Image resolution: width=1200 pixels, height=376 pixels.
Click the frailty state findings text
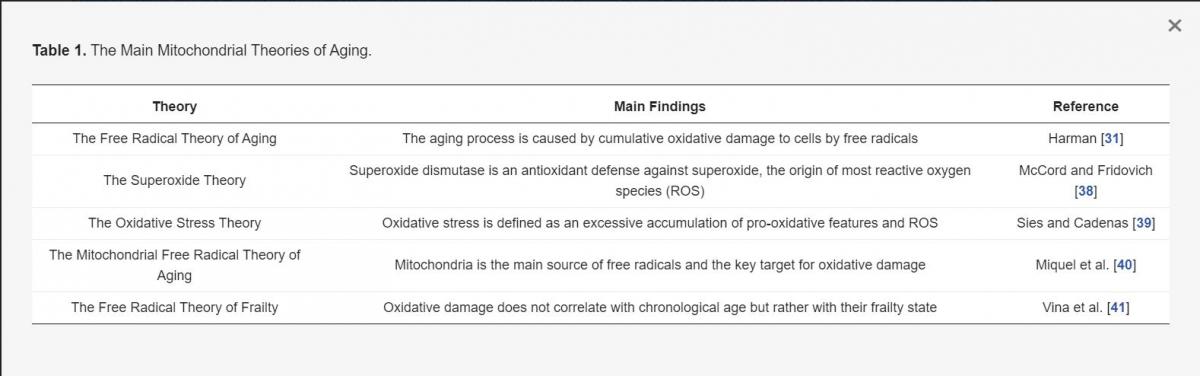(659, 307)
